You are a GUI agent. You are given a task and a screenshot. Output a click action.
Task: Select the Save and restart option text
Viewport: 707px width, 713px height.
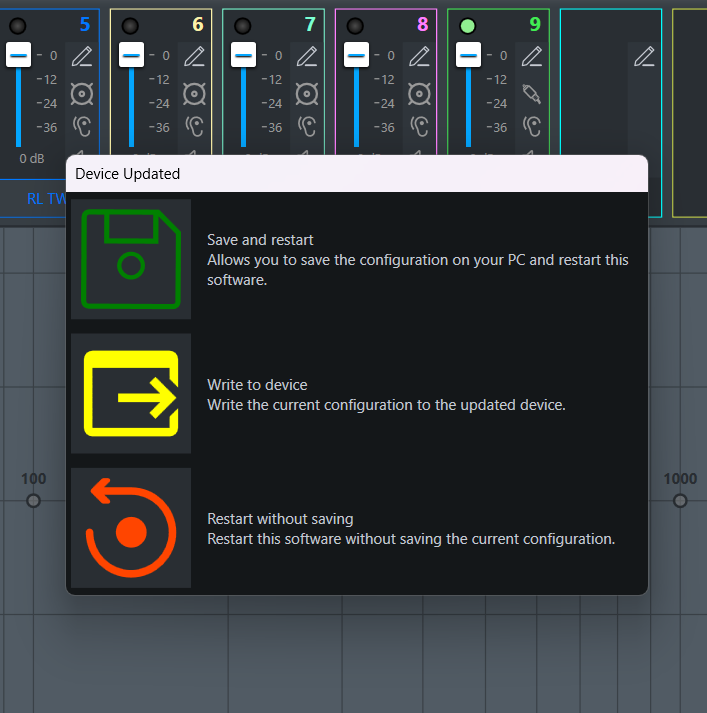260,240
